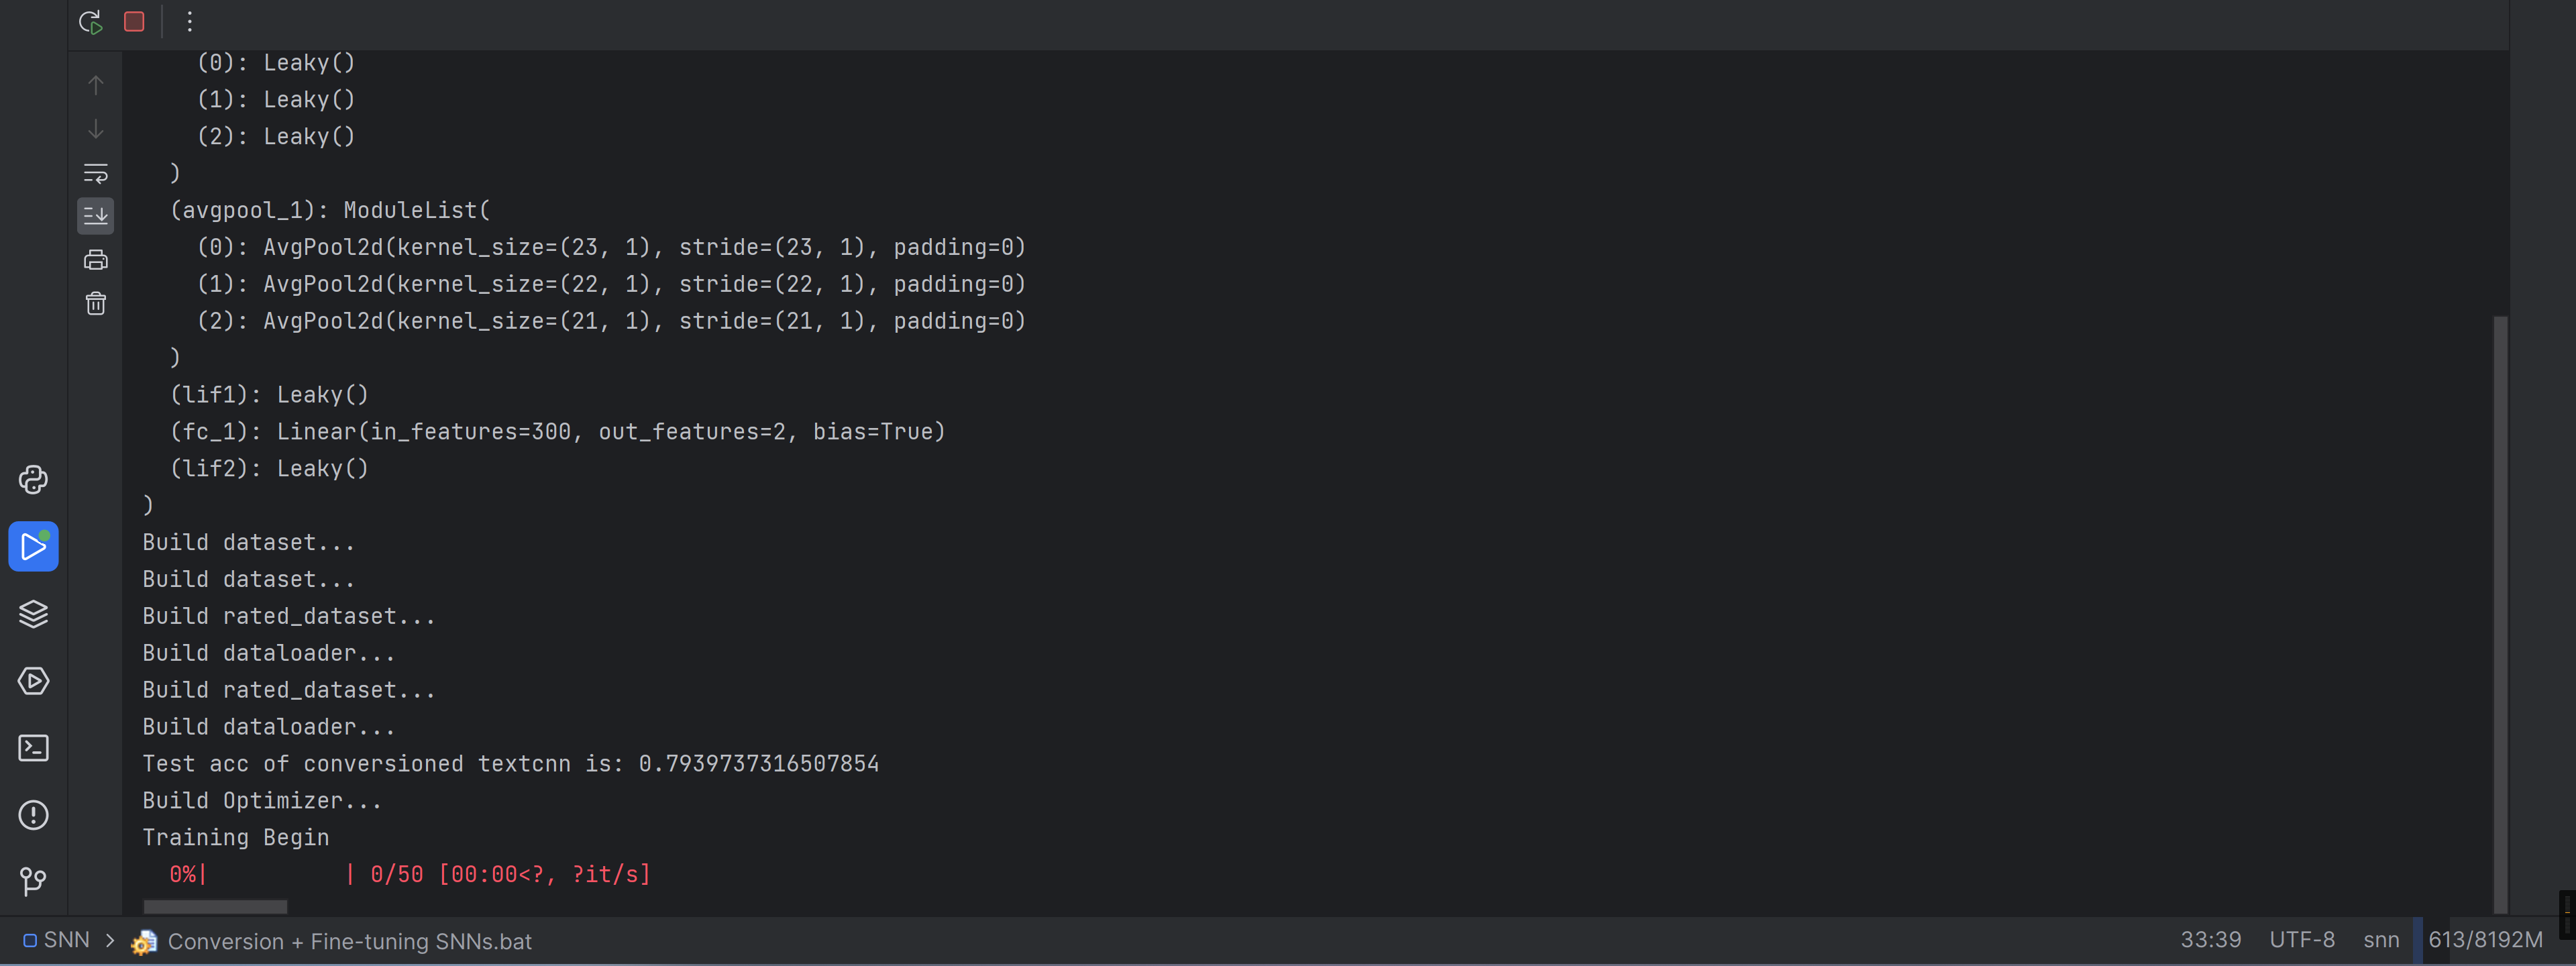Open the snn Python interpreter selector
The width and height of the screenshot is (2576, 966).
point(2380,940)
